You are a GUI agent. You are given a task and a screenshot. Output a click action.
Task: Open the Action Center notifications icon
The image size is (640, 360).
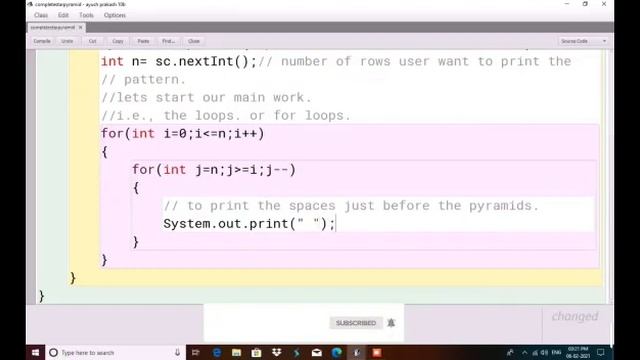coord(600,353)
